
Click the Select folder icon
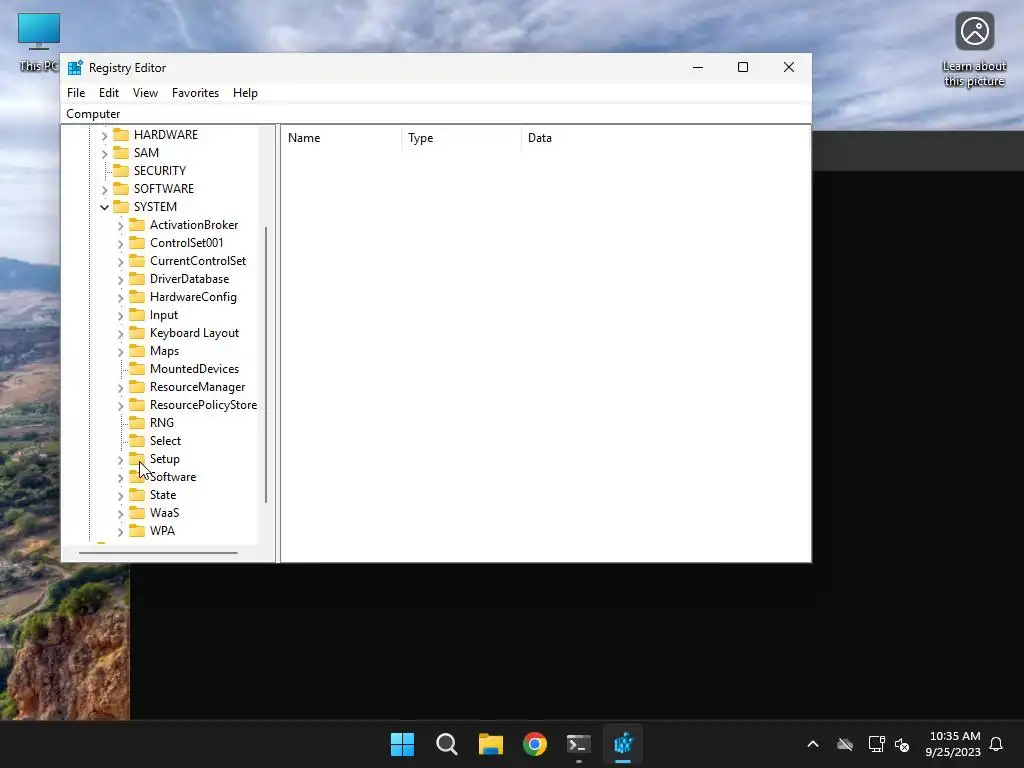pyautogui.click(x=136, y=441)
